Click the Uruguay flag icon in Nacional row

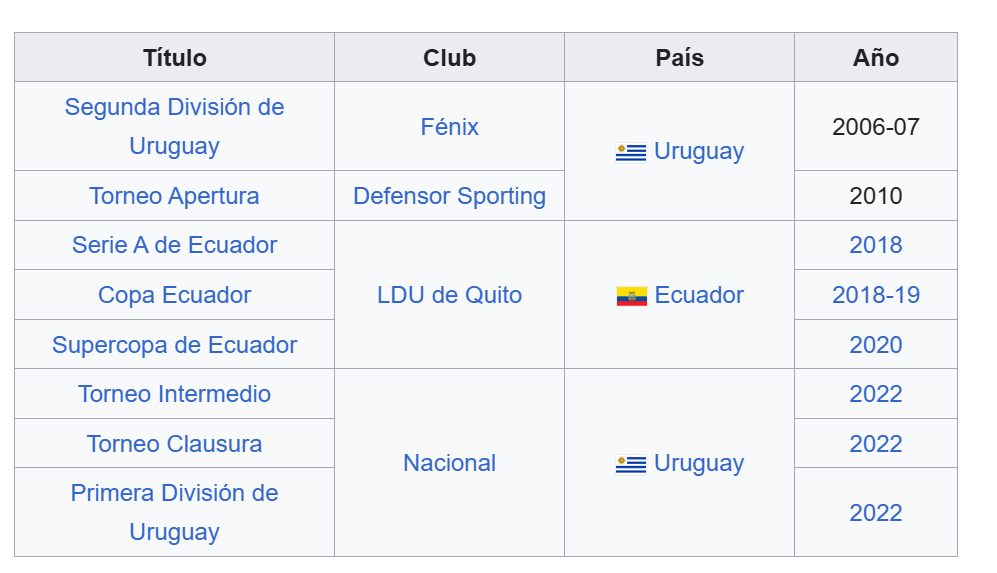point(631,464)
